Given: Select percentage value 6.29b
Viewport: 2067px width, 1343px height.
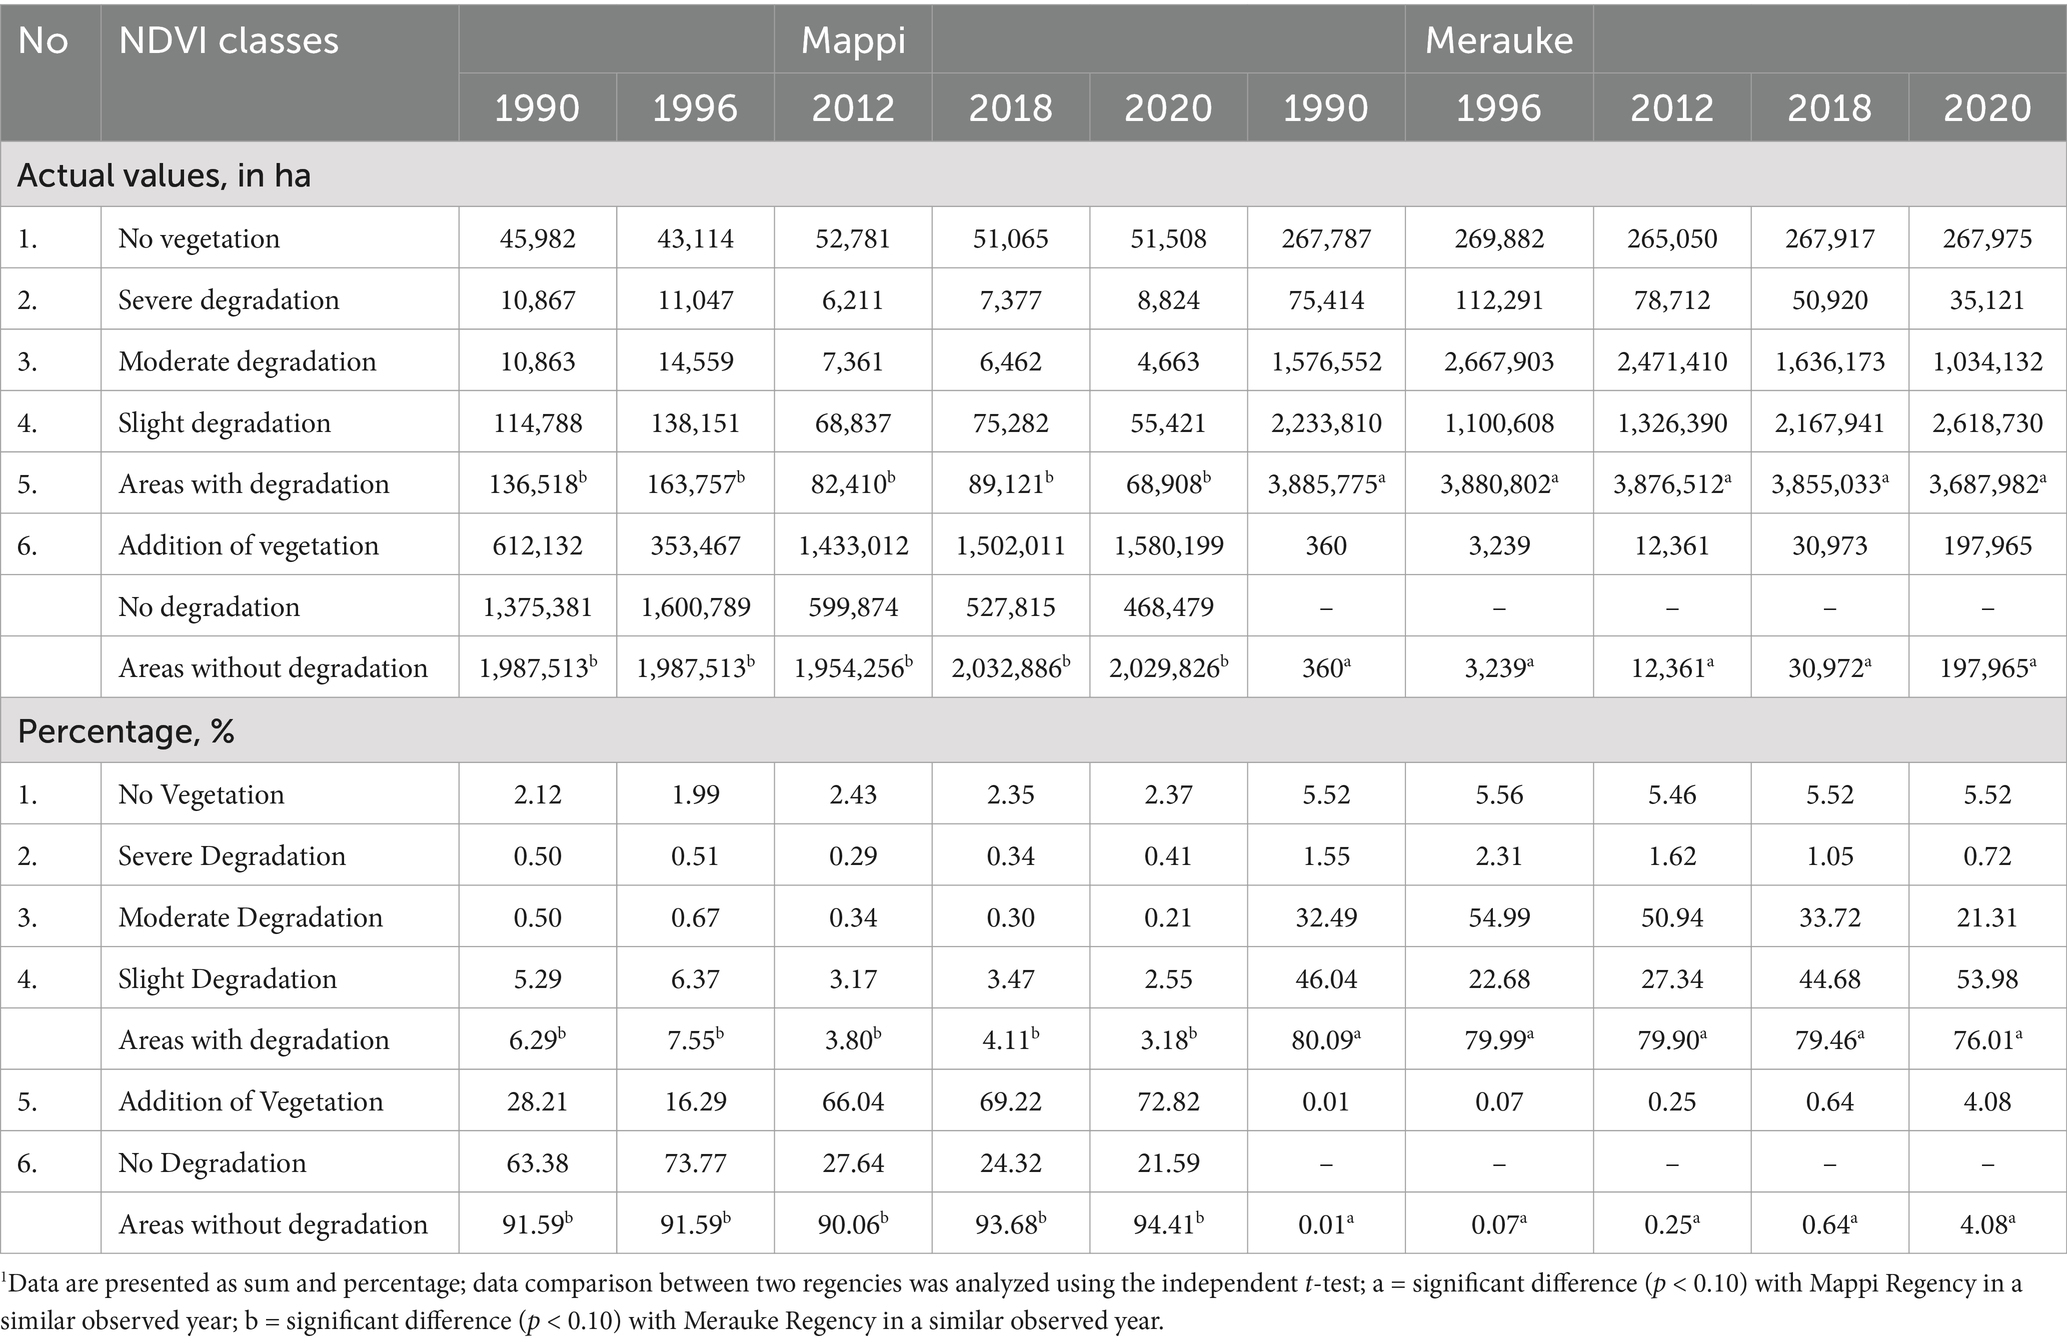Looking at the screenshot, I should tap(538, 1039).
